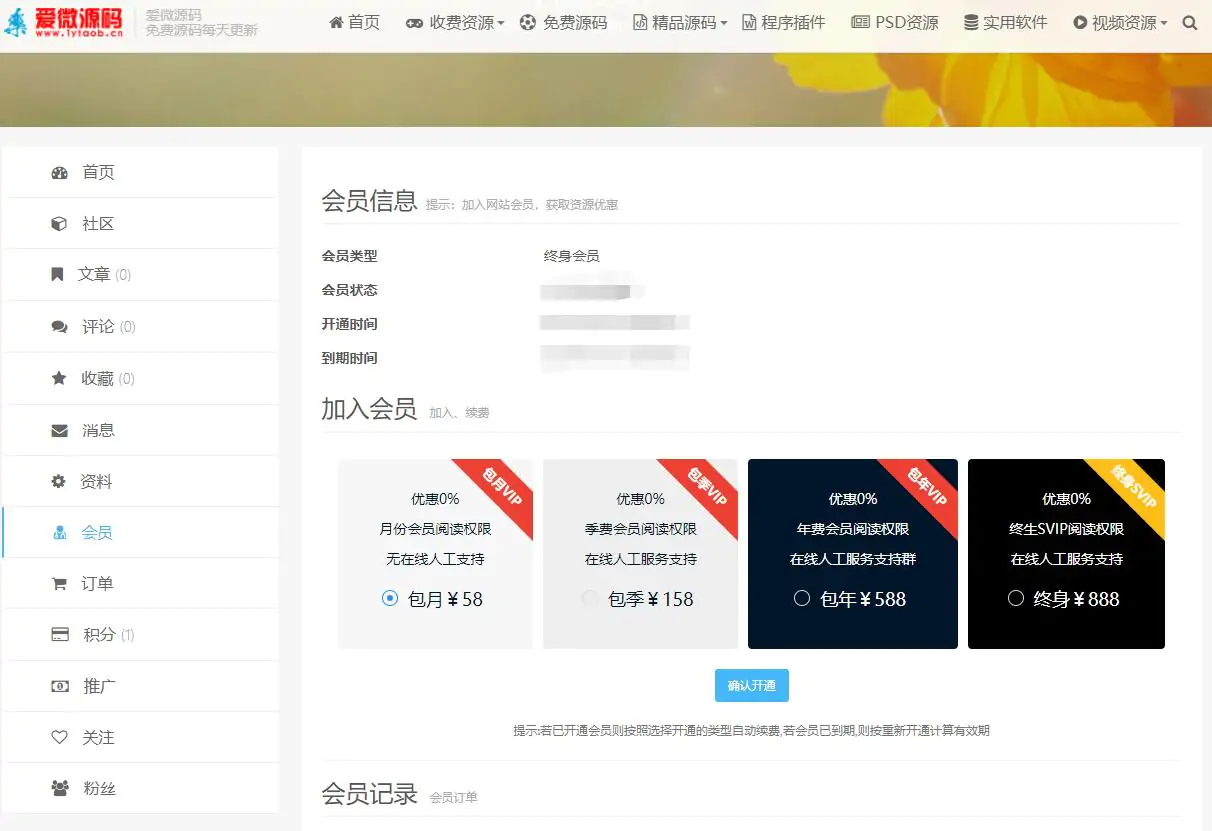The image size is (1212, 831).
Task: Click the 会员记录 section heading
Action: (369, 794)
